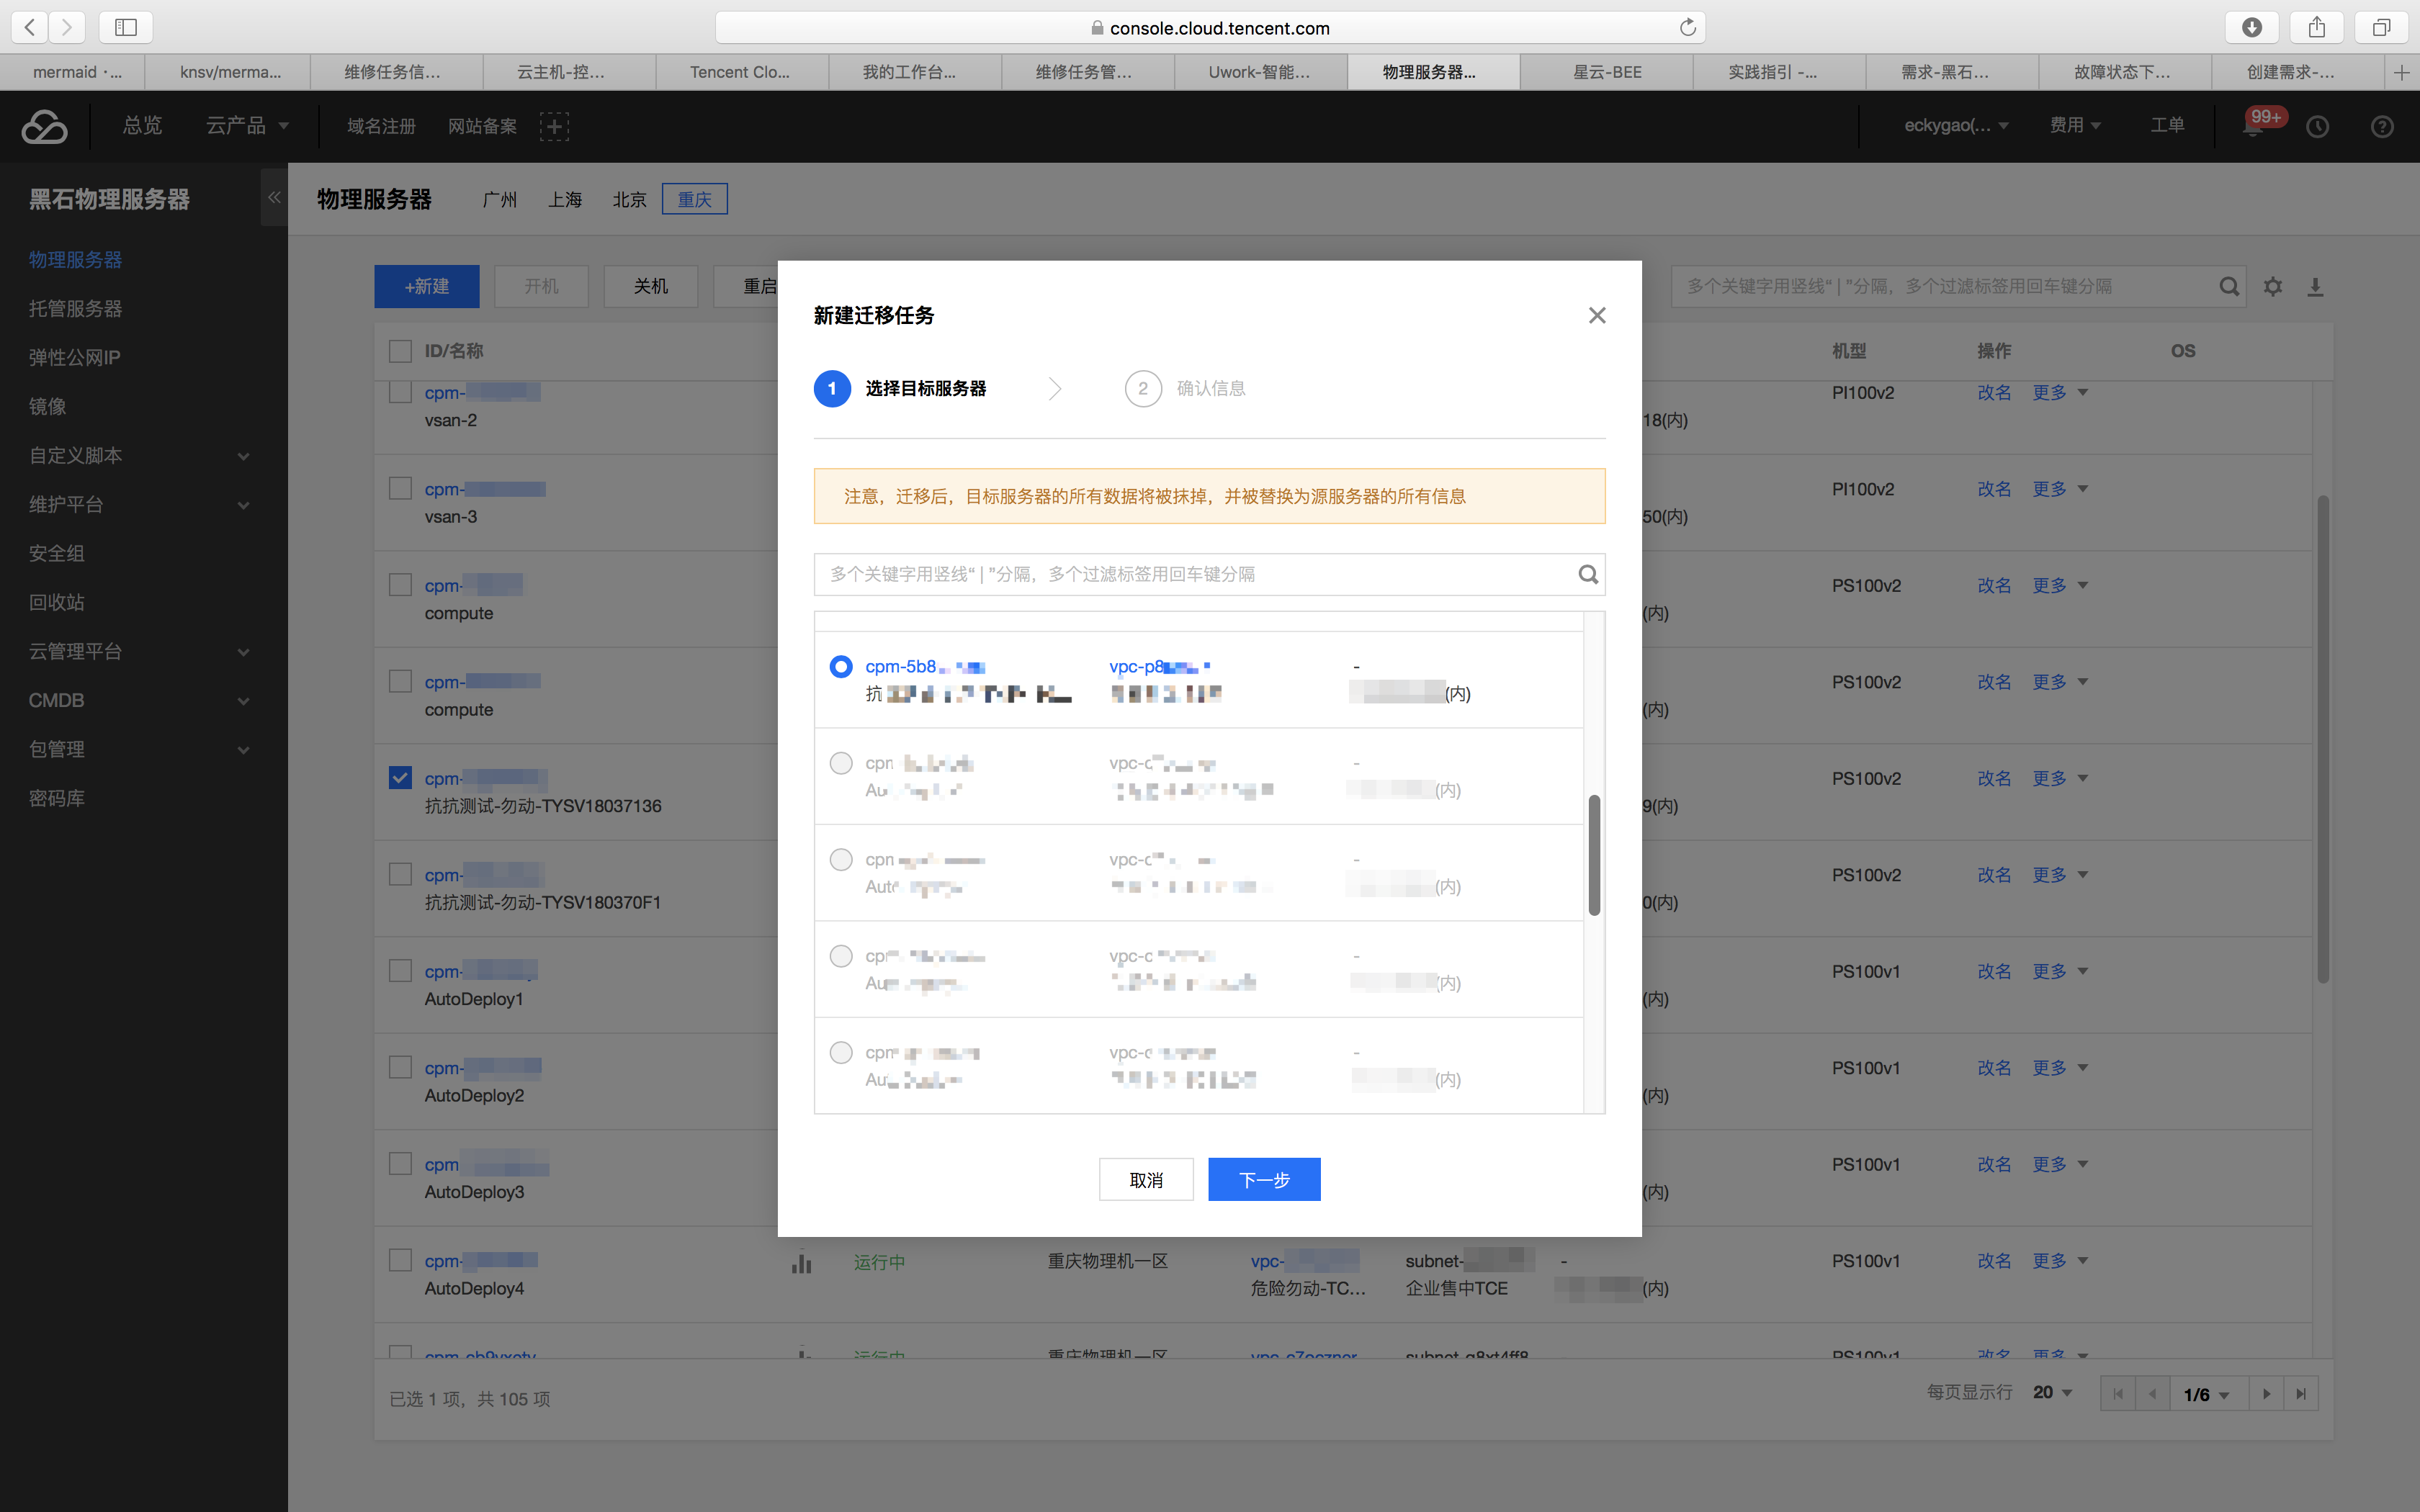Open the 费用 dropdown menu
Image resolution: width=2420 pixels, height=1512 pixels.
point(2075,126)
